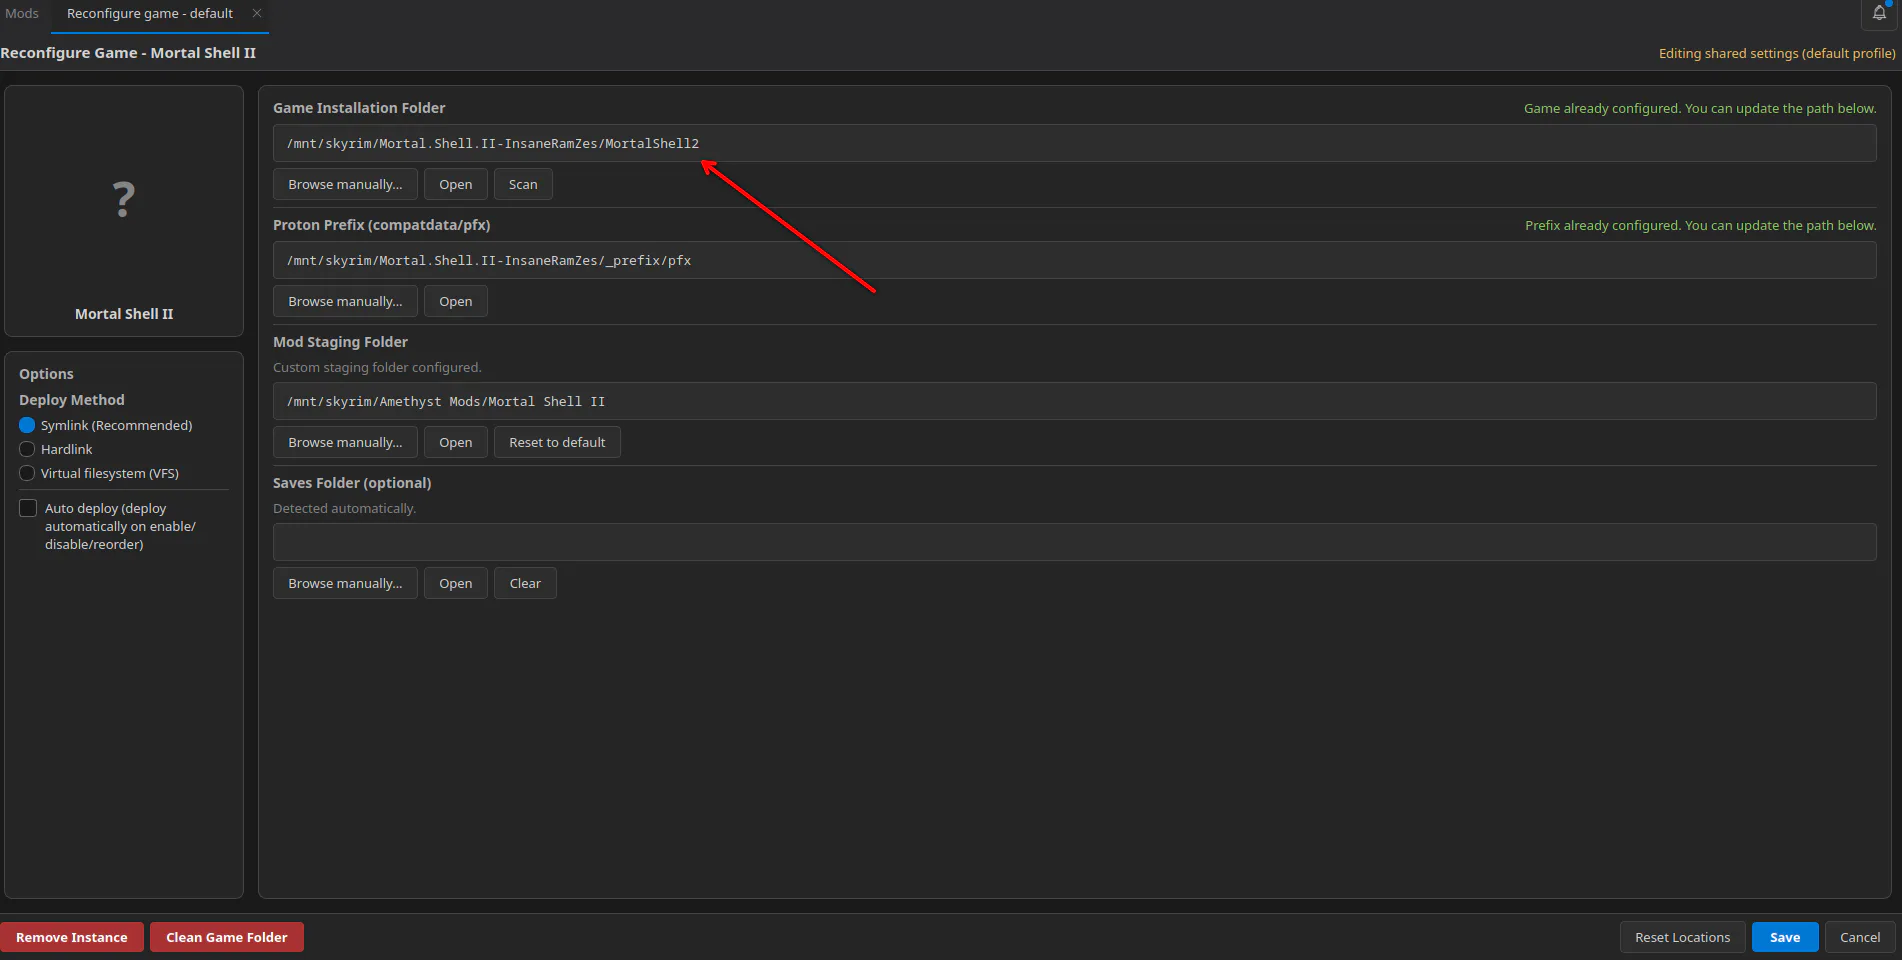Click the empty Saves Folder path field

[x=1075, y=542]
